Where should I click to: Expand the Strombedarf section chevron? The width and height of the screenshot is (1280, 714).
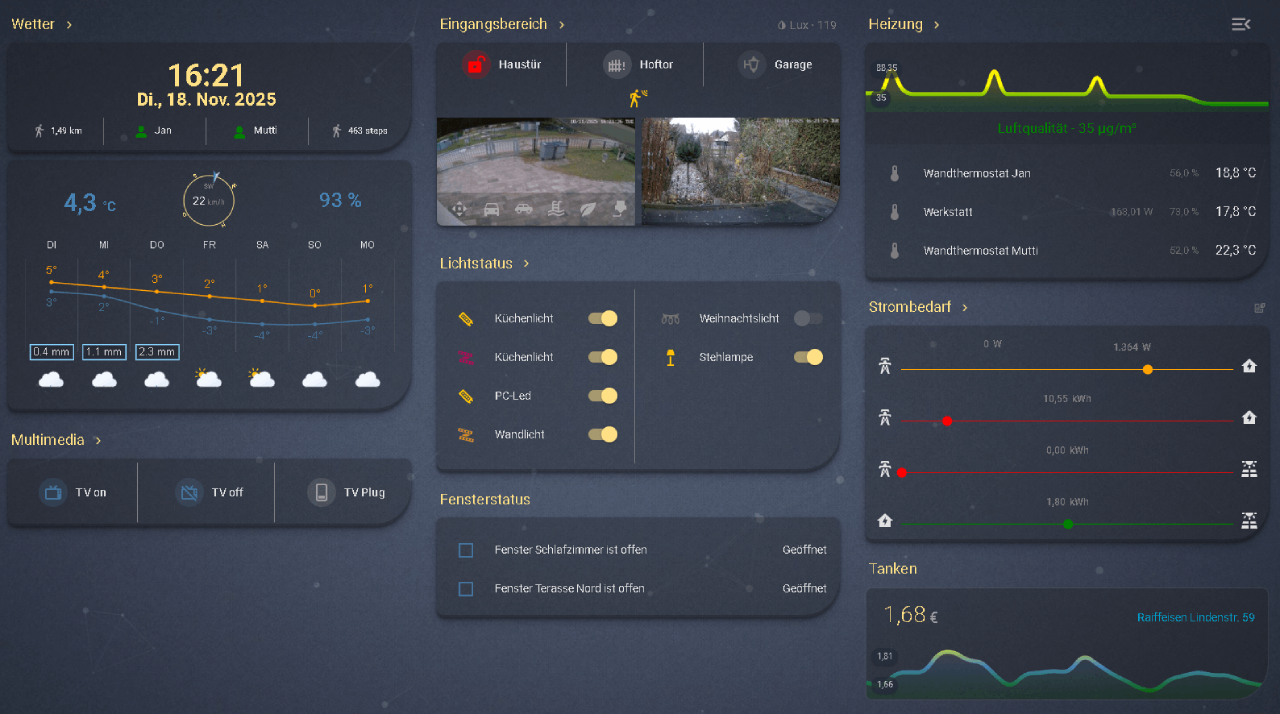coord(965,308)
